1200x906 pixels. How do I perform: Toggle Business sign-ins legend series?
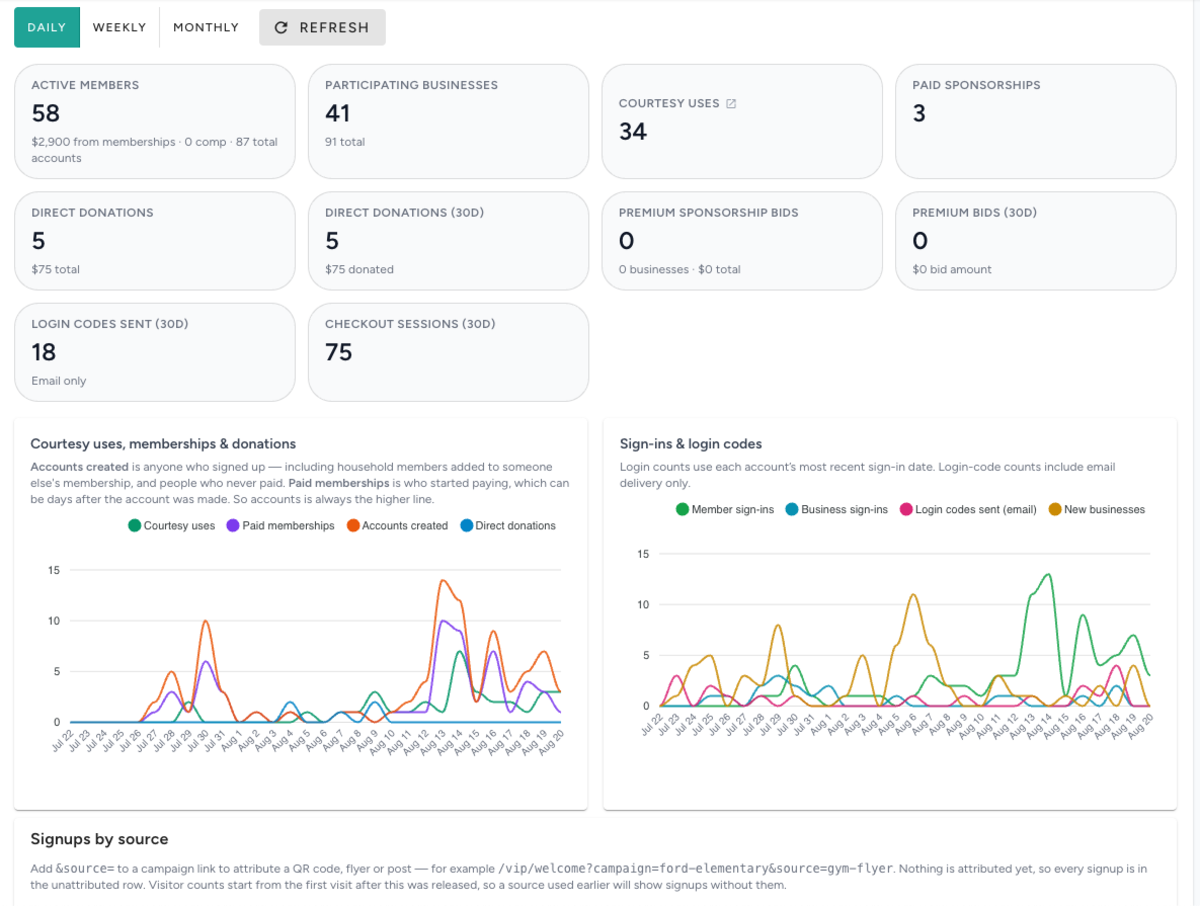(837, 509)
